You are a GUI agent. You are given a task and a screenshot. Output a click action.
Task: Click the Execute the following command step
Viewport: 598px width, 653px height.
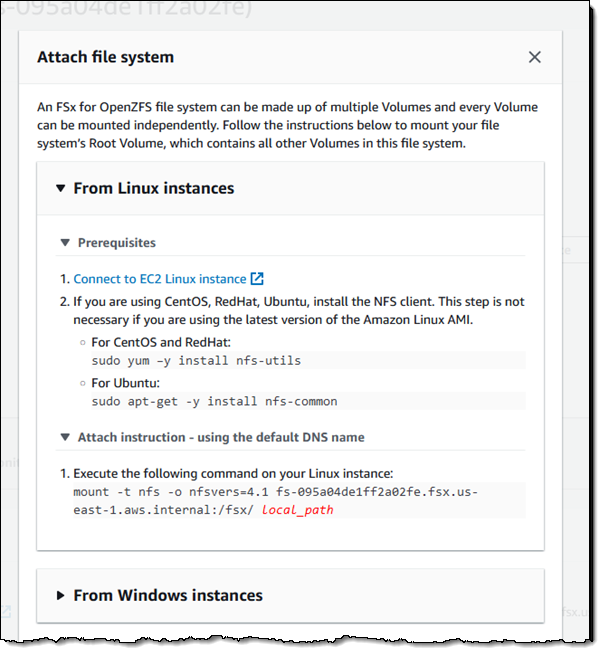click(233, 473)
